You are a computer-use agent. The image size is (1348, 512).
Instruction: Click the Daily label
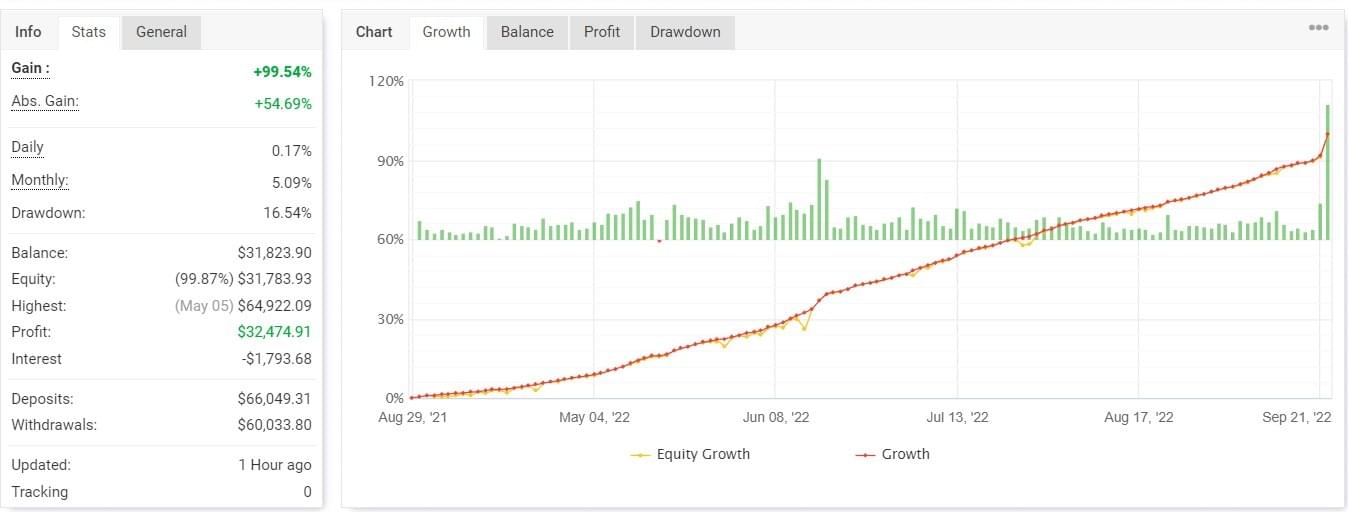(27, 147)
